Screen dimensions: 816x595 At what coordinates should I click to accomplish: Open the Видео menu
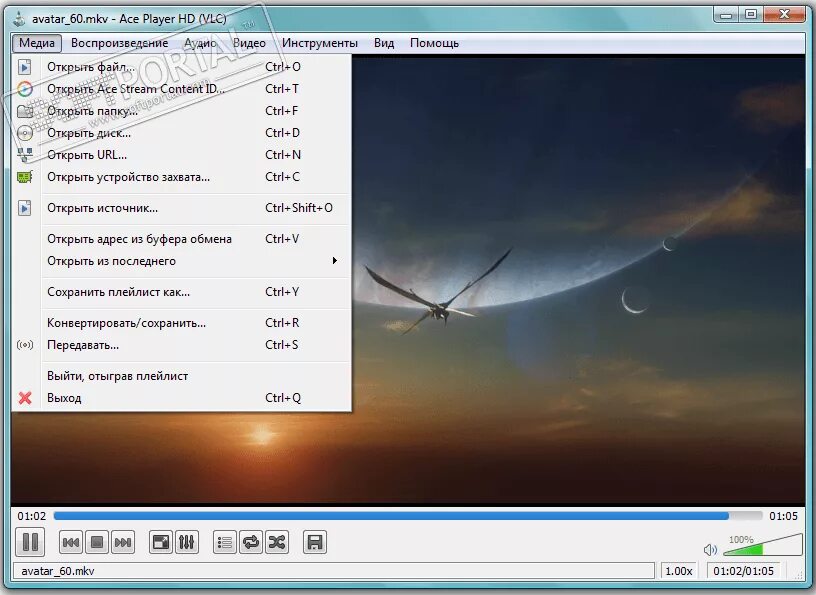[249, 43]
